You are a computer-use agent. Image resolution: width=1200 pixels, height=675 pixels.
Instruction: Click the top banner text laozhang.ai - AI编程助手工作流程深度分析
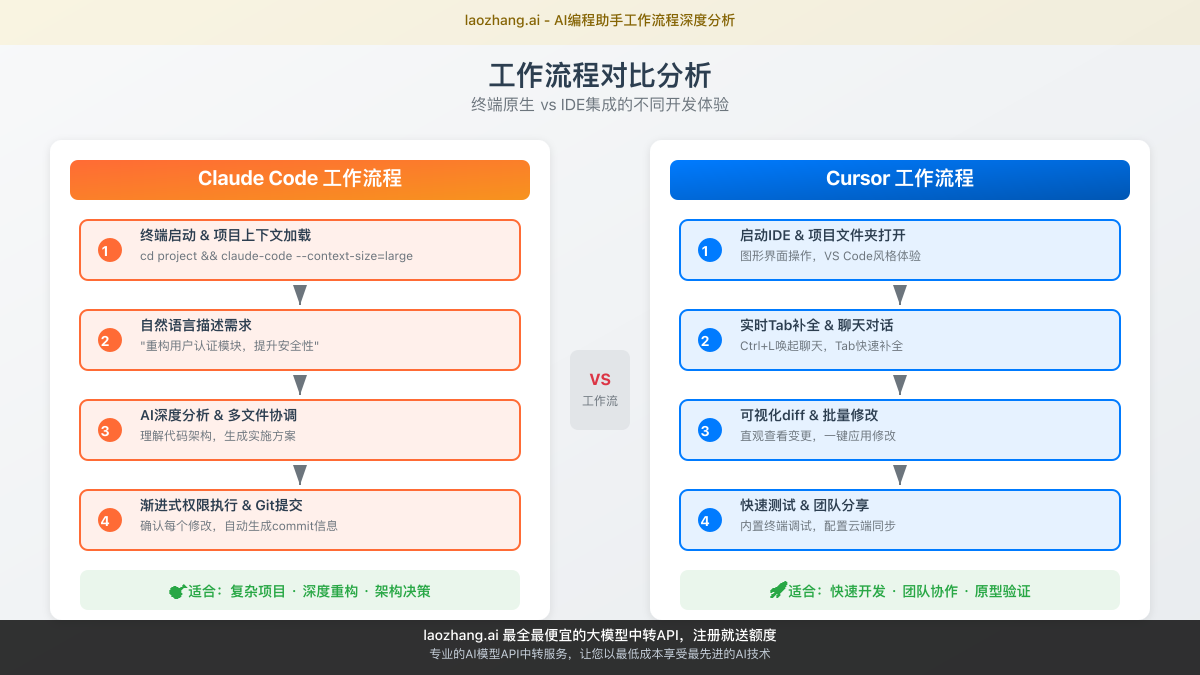[x=600, y=20]
